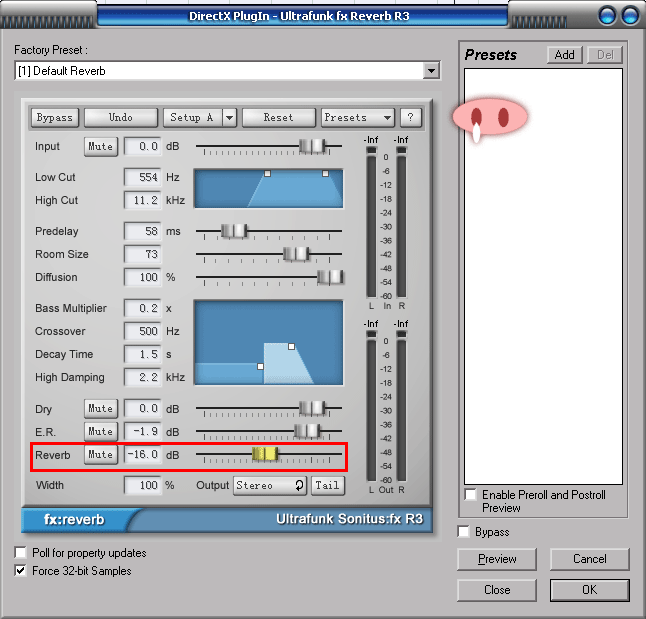
Task: Mute the E.R. signal
Action: (101, 431)
